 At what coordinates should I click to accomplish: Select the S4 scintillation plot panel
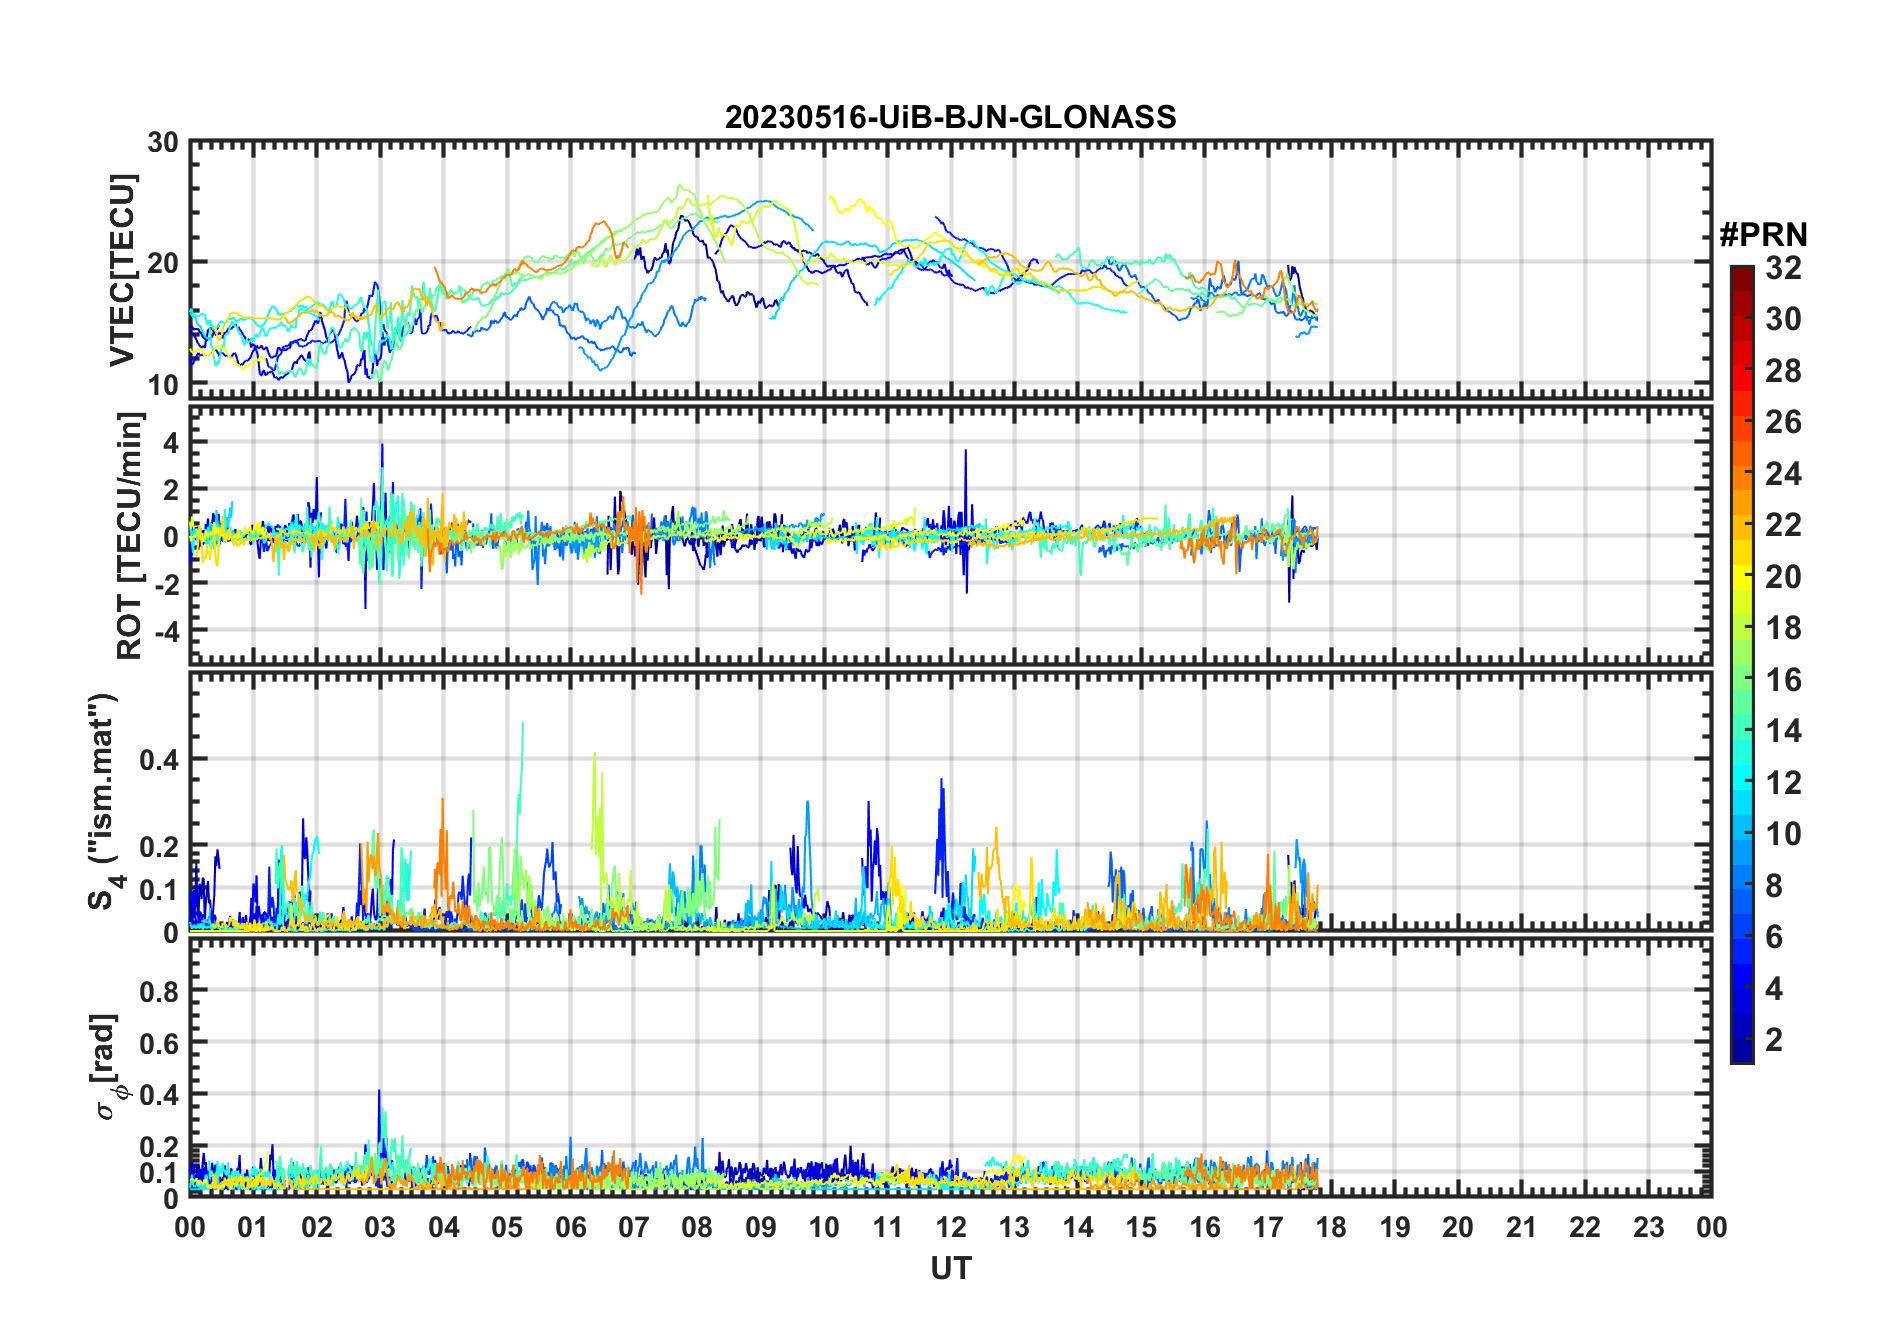[950, 801]
